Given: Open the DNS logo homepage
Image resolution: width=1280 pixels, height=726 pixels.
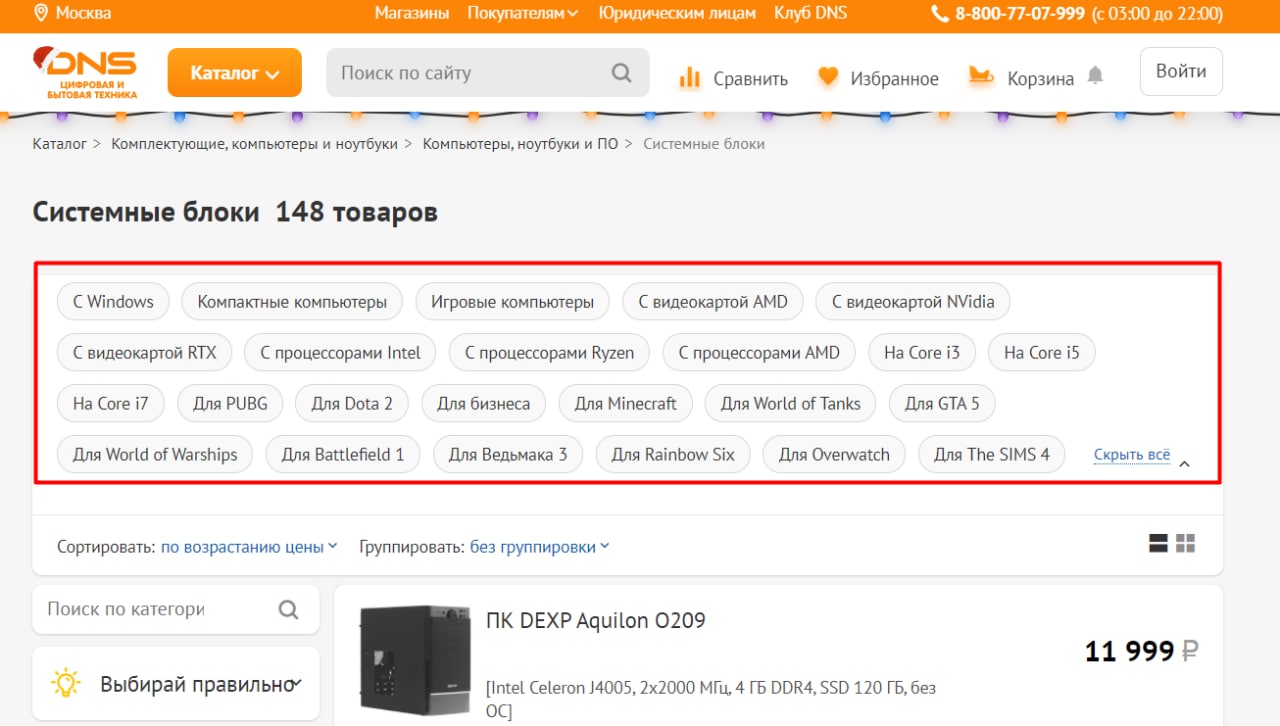Looking at the screenshot, I should click(x=84, y=72).
